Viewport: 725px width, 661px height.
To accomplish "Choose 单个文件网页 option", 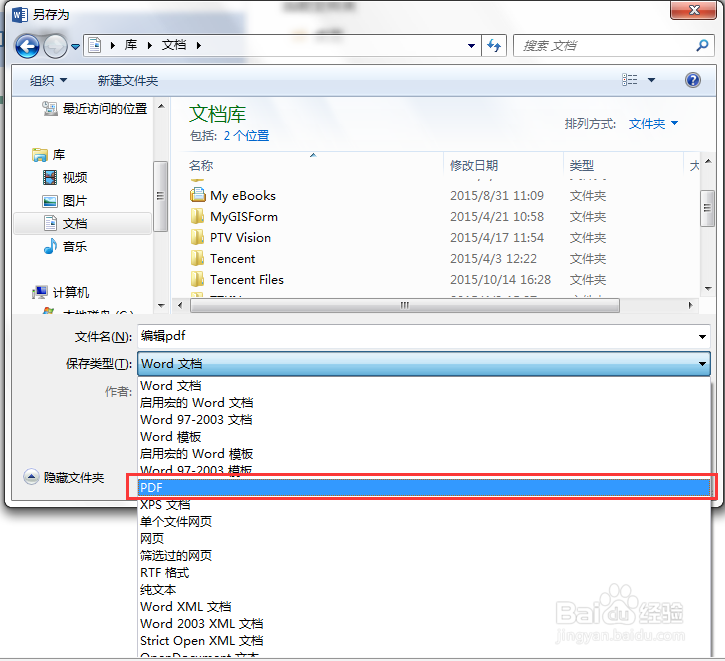I will tap(424, 521).
